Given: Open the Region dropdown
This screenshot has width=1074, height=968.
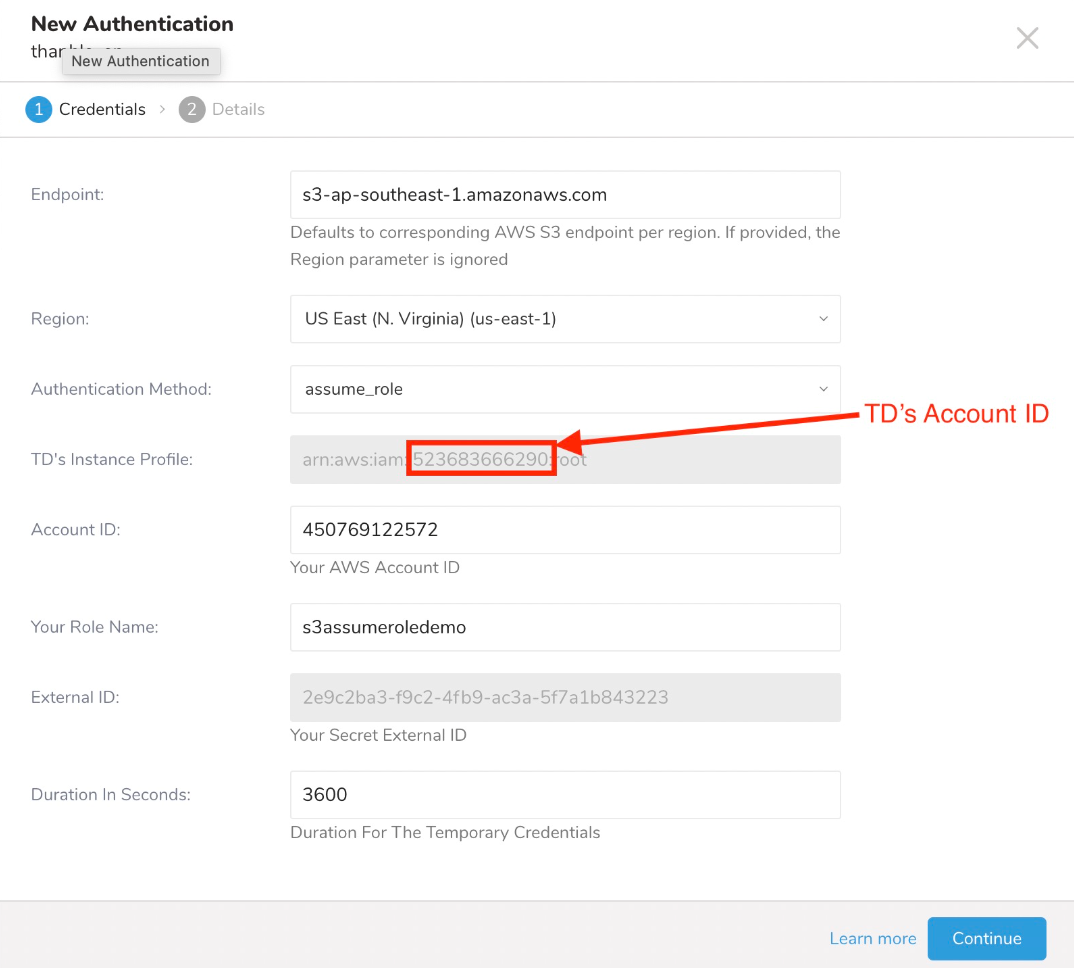Looking at the screenshot, I should tap(565, 319).
